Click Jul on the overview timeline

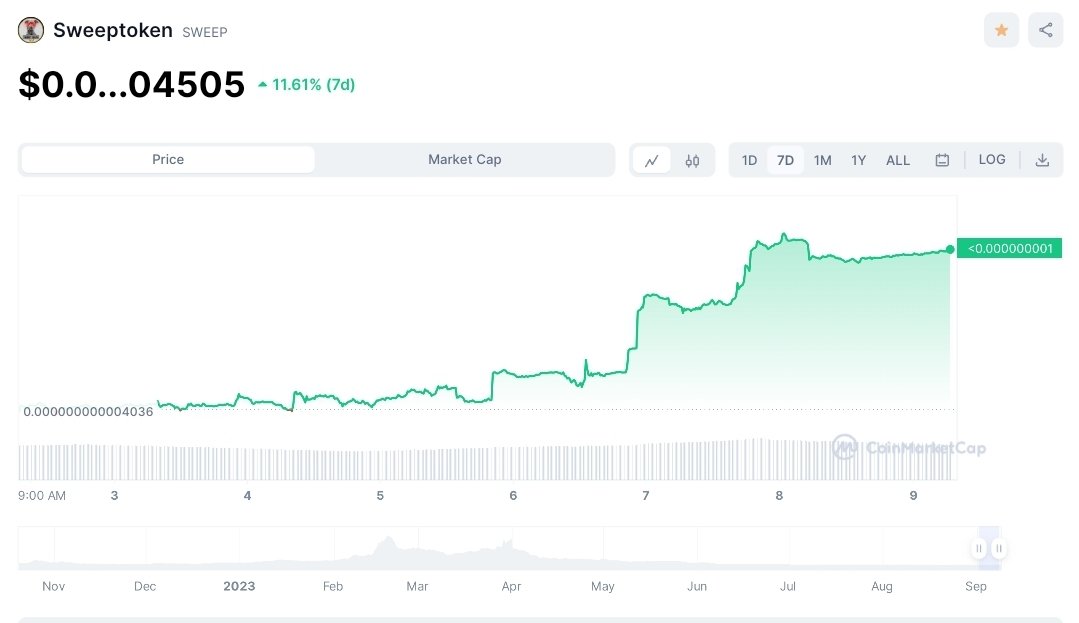click(x=788, y=587)
